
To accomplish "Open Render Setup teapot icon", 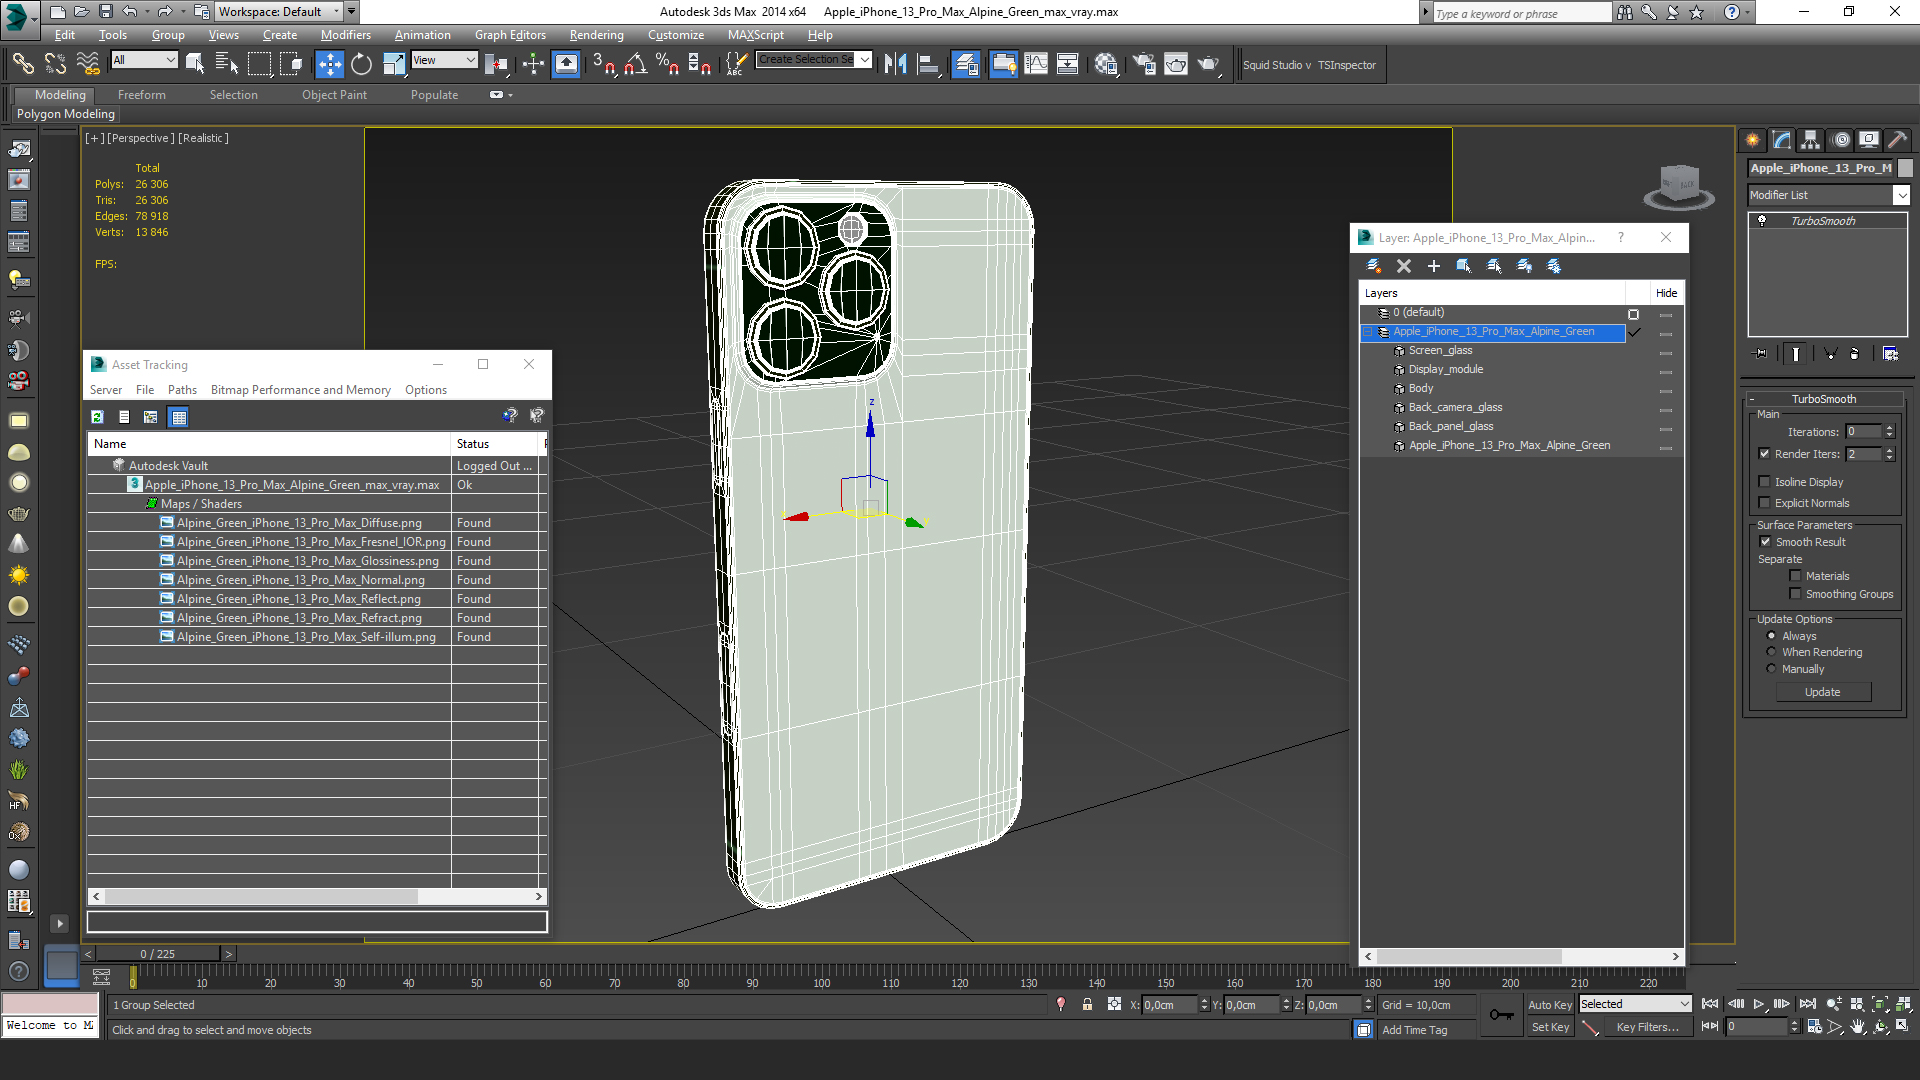I will (x=1144, y=64).
